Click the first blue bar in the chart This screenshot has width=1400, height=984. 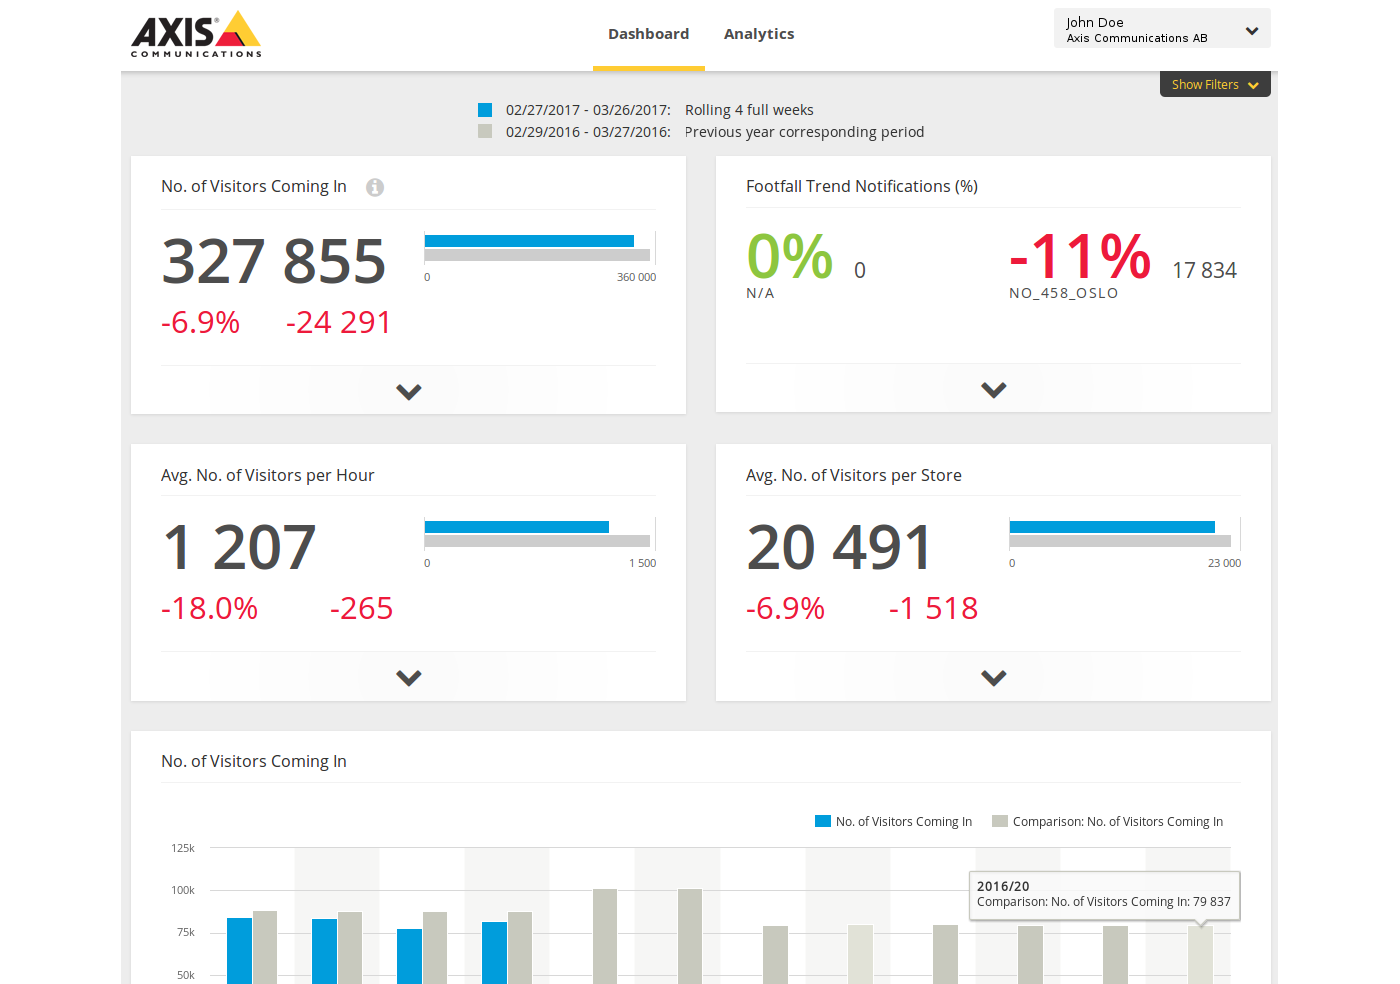pyautogui.click(x=239, y=950)
